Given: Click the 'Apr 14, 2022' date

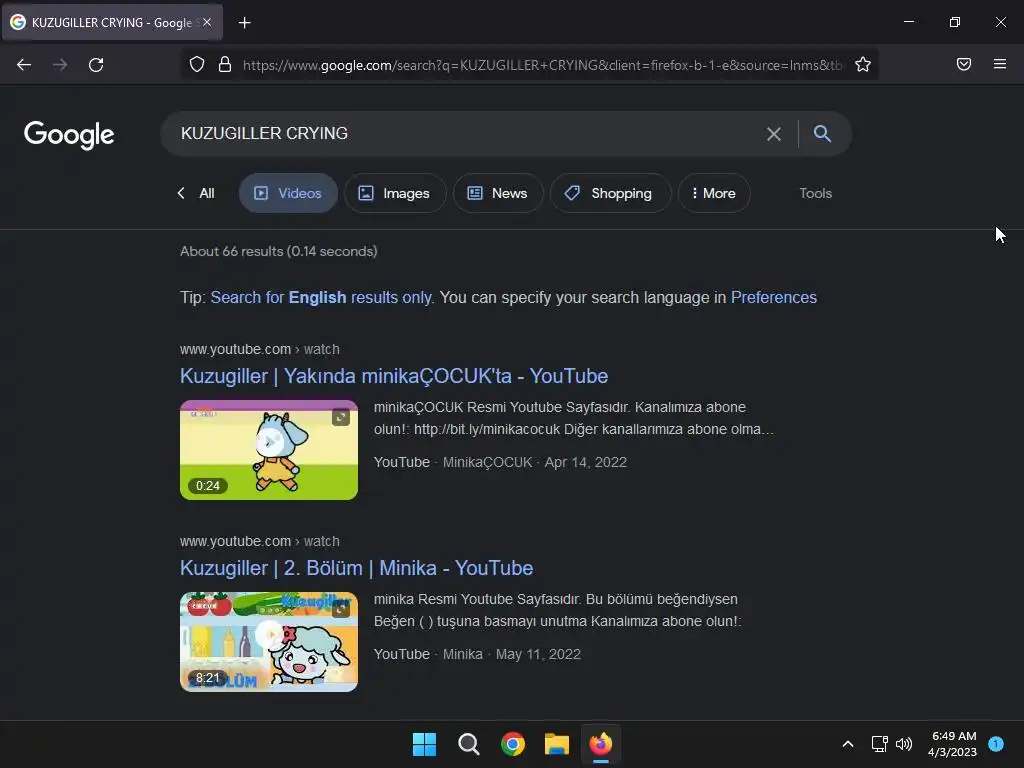Looking at the screenshot, I should [x=586, y=462].
